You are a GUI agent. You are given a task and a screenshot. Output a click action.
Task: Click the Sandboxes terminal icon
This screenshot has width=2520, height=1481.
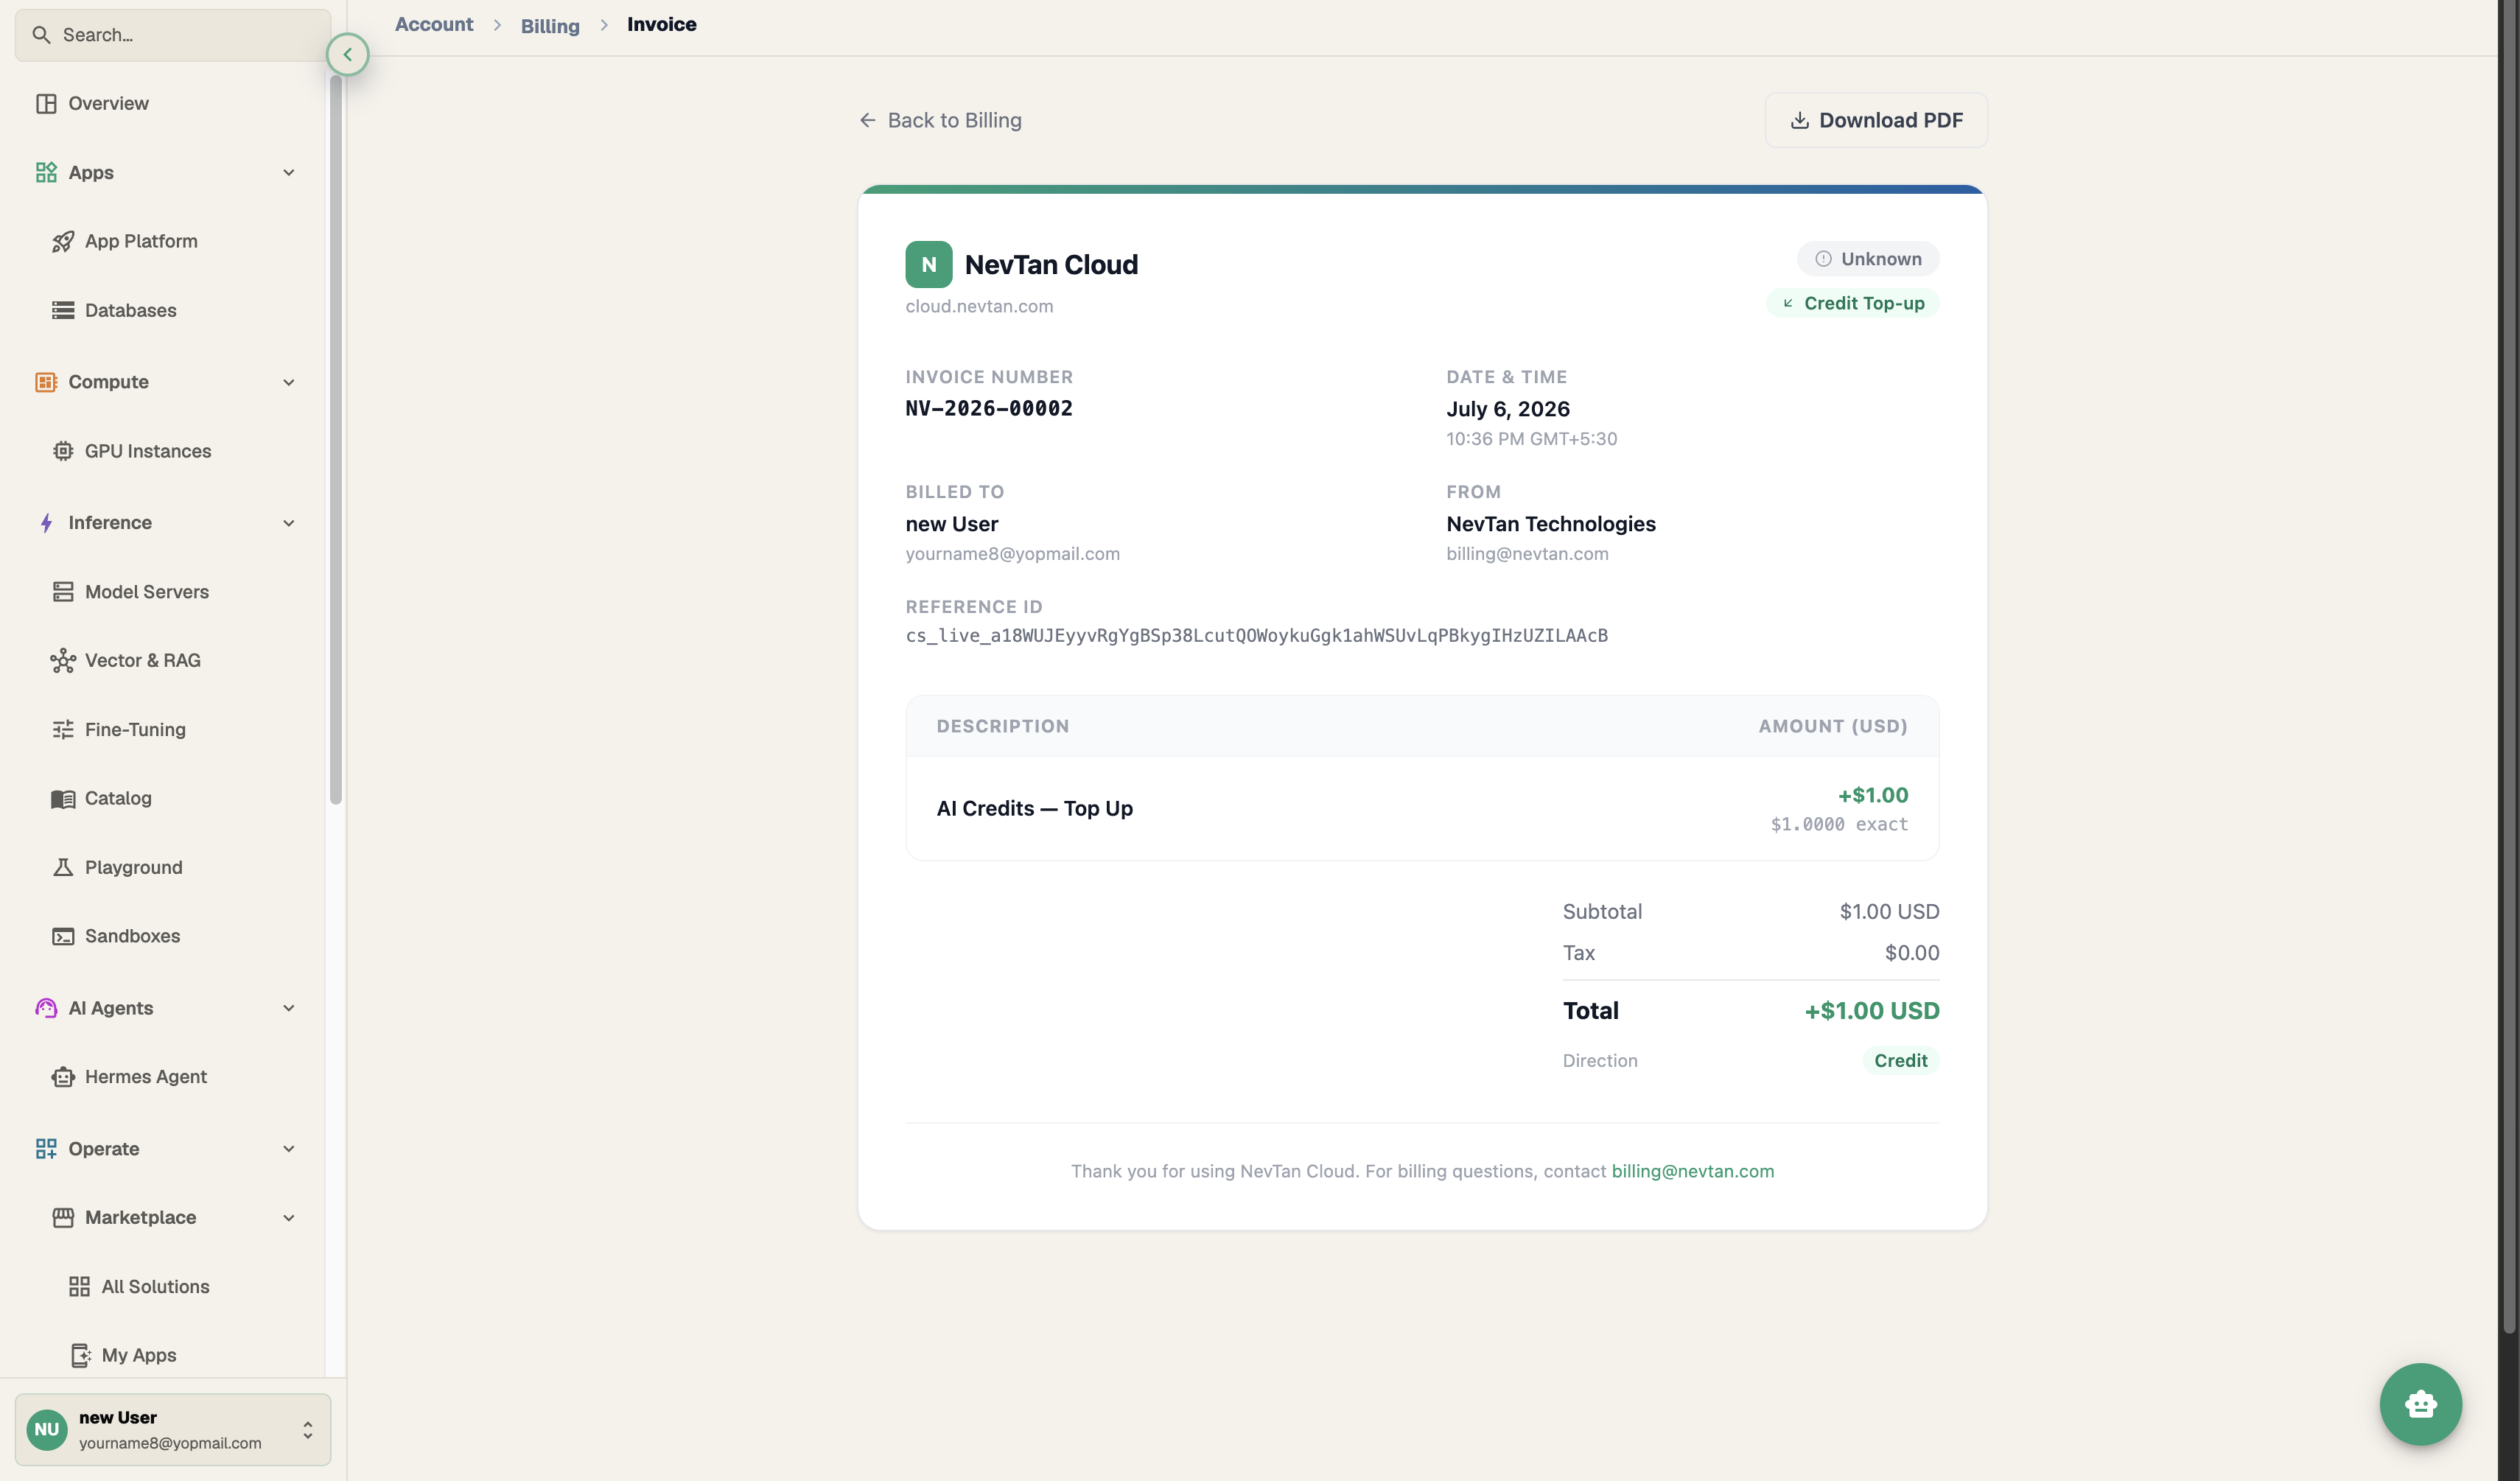click(x=63, y=936)
